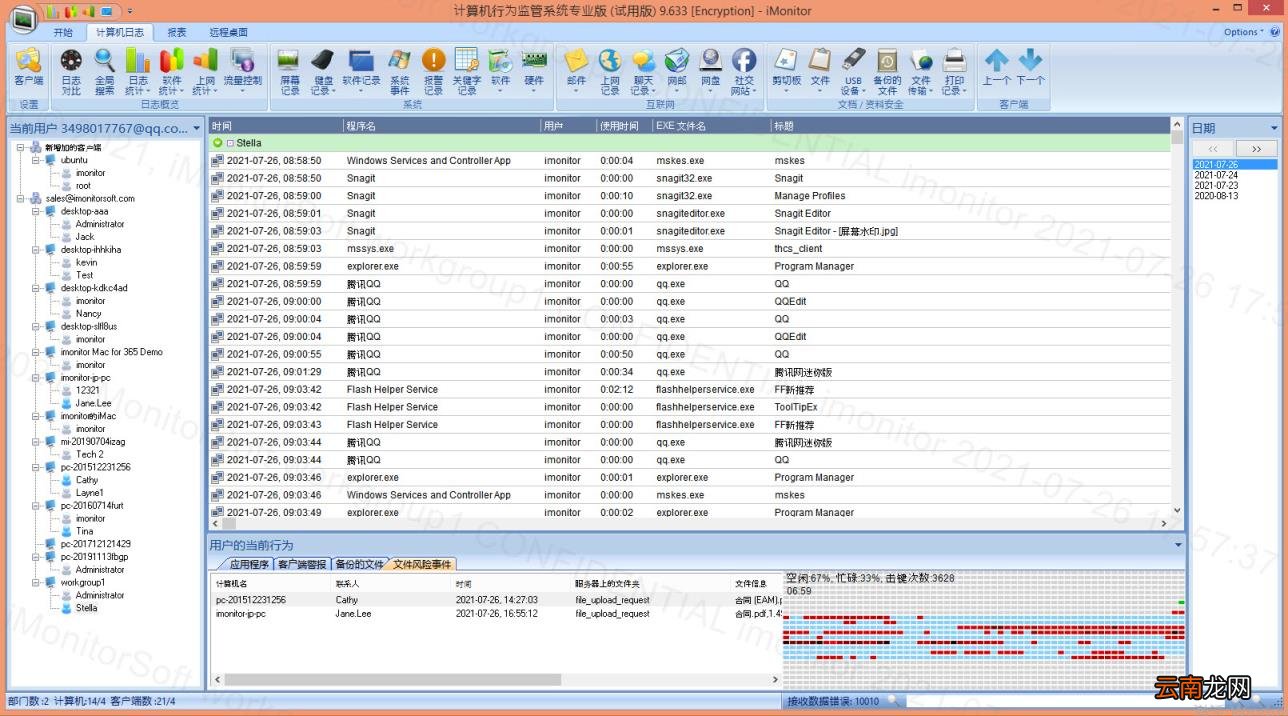Viewport: 1288px width, 716px height.
Task: Go to 下一个 next client arrow
Action: (x=1030, y=67)
